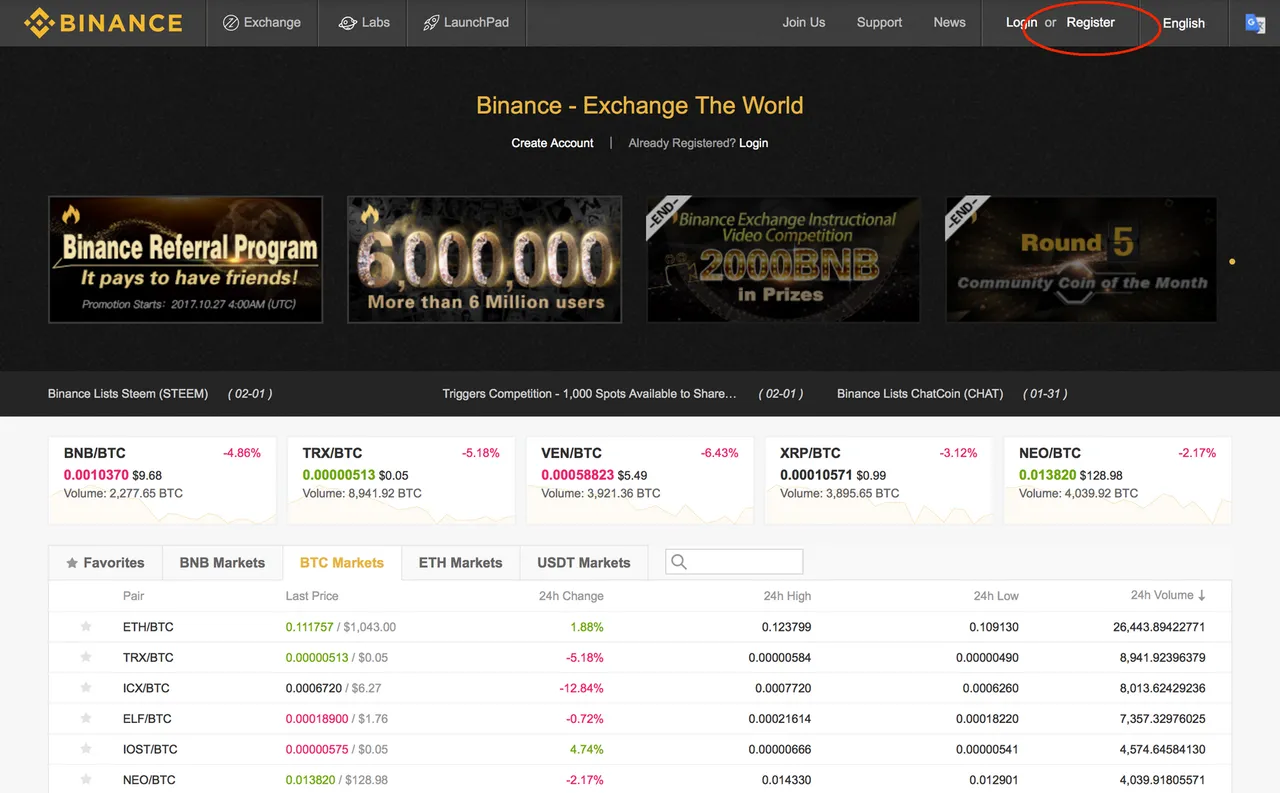Sort by the Pair column header
Image resolution: width=1280 pixels, height=793 pixels.
point(134,596)
